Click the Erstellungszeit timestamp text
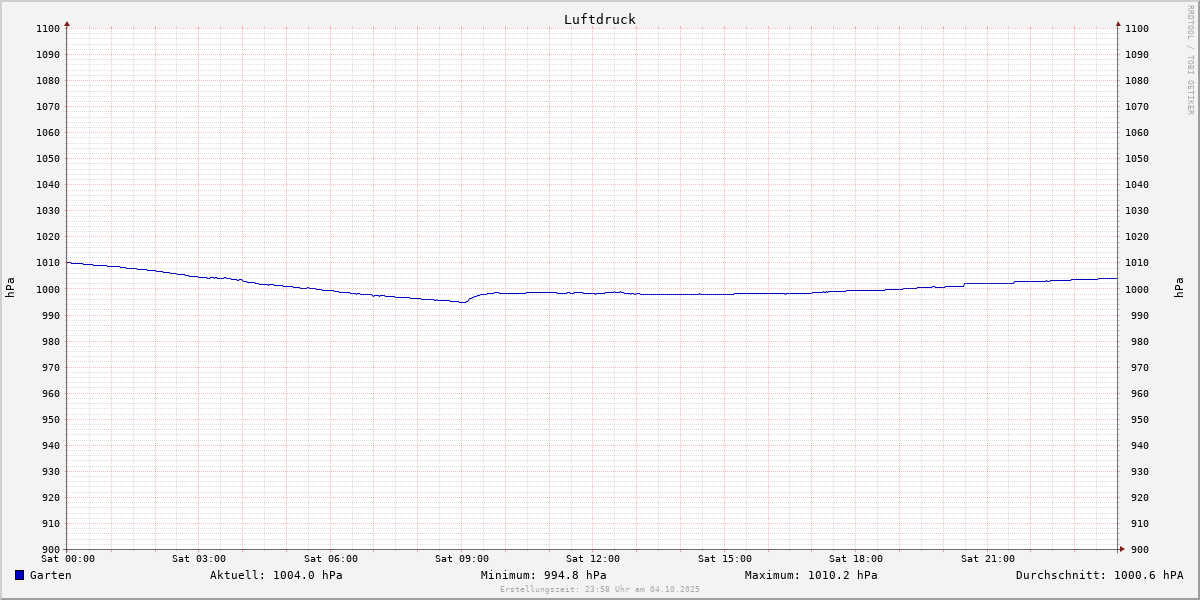This screenshot has height=600, width=1200. (599, 589)
